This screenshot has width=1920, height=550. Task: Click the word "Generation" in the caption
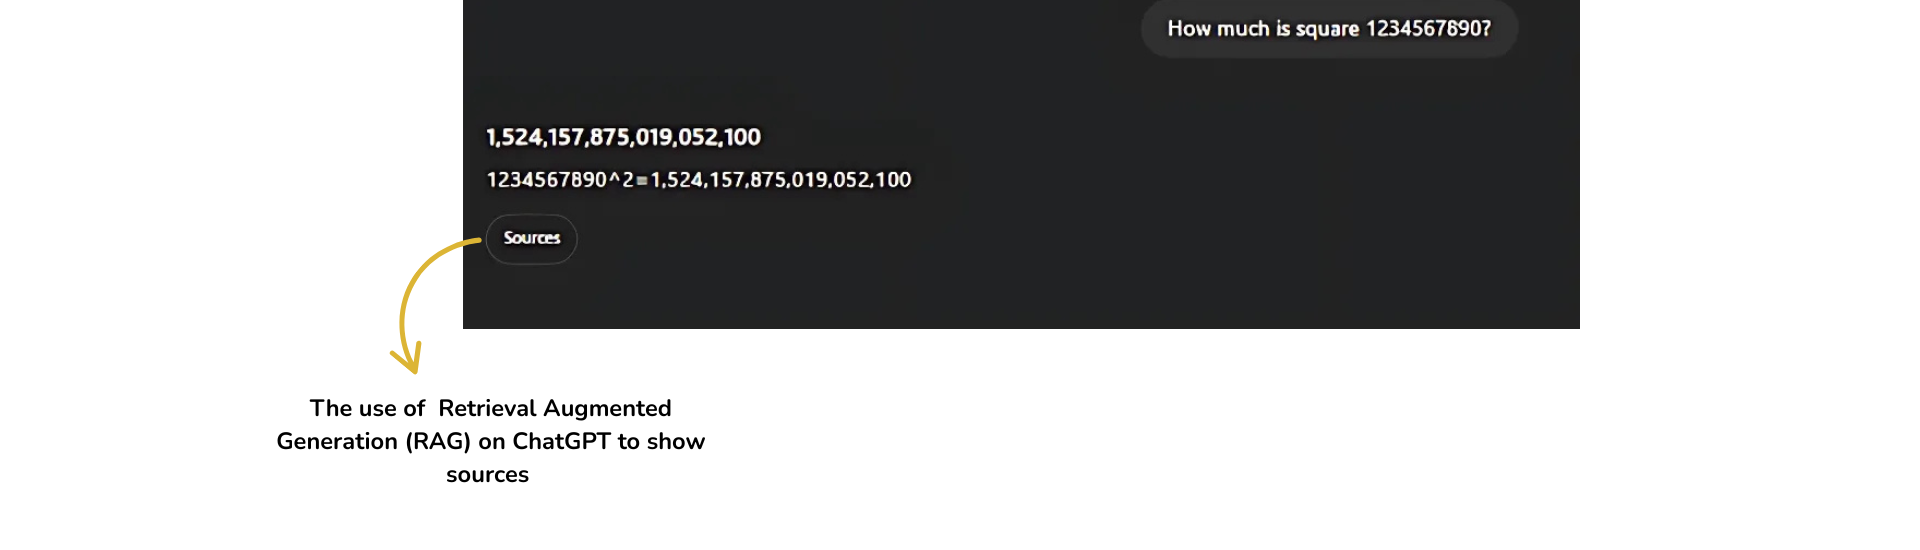(x=337, y=441)
